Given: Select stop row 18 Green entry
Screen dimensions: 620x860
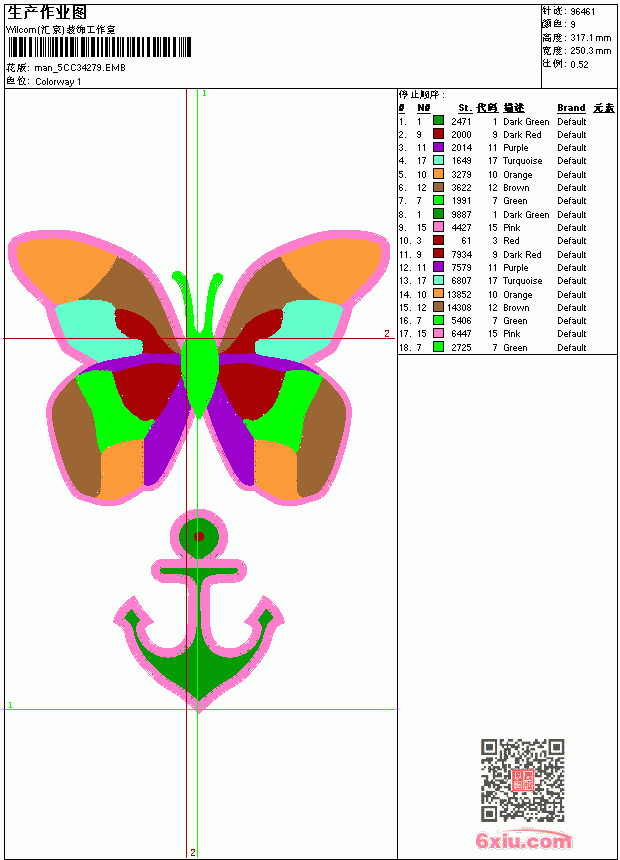Looking at the screenshot, I should tap(493, 347).
